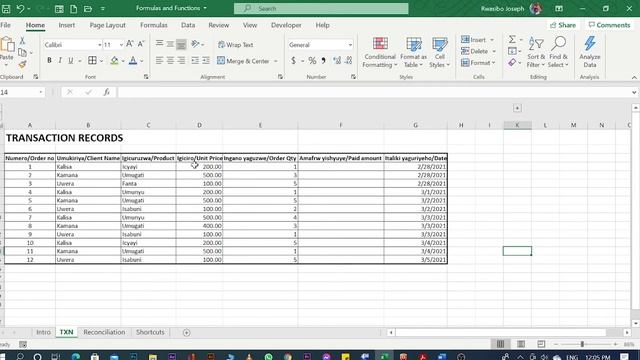Open the Format cells menu
Image resolution: width=640 pixels, height=360 pixels.
tap(478, 63)
